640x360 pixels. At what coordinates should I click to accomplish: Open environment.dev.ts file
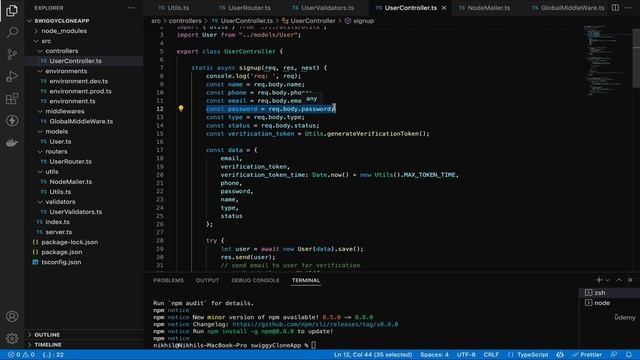(79, 81)
